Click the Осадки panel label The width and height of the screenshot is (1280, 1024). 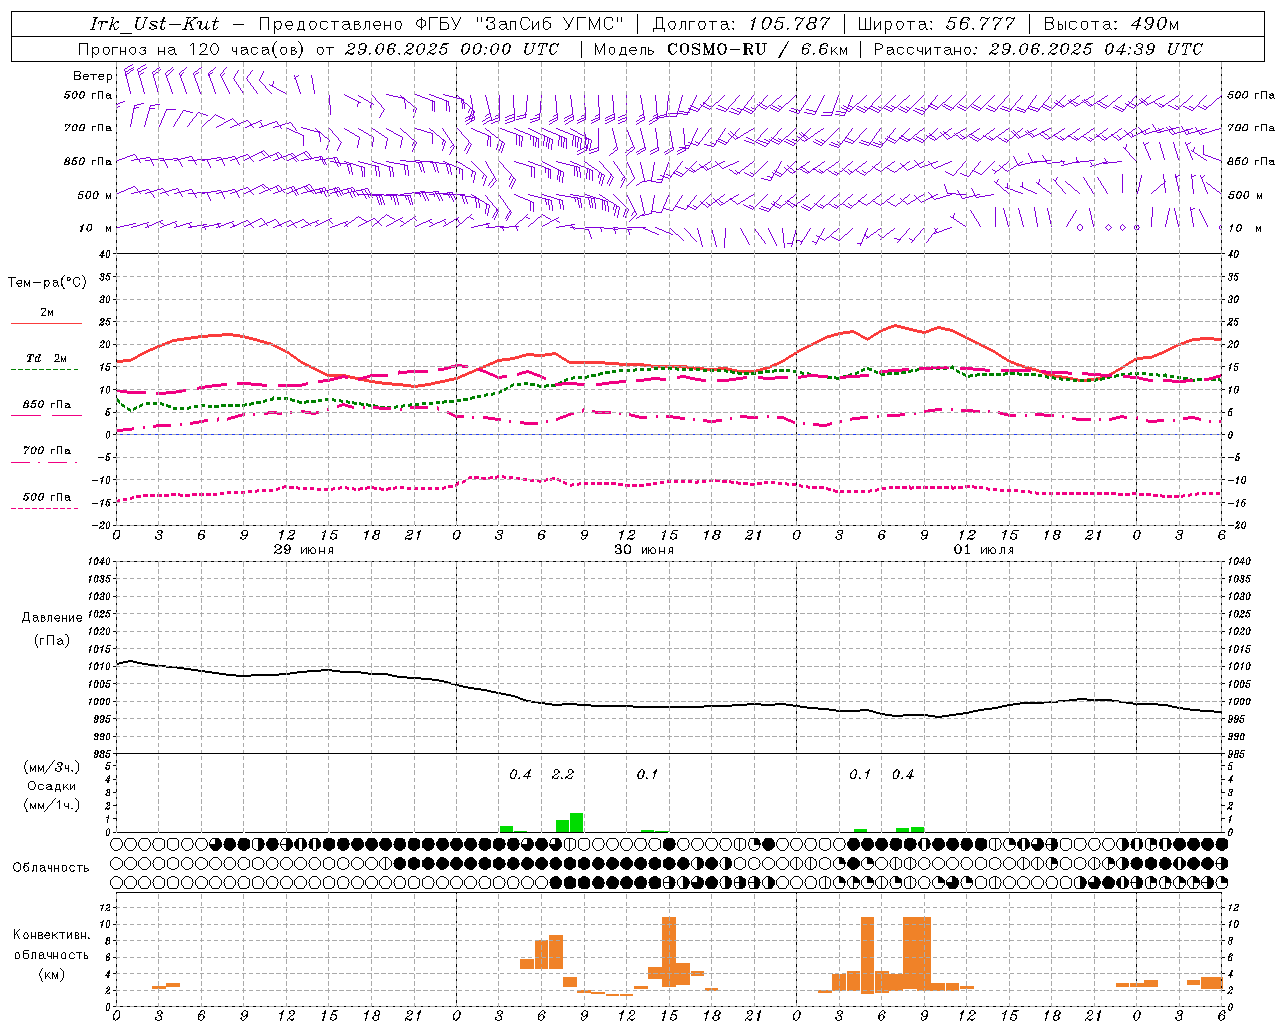click(52, 786)
